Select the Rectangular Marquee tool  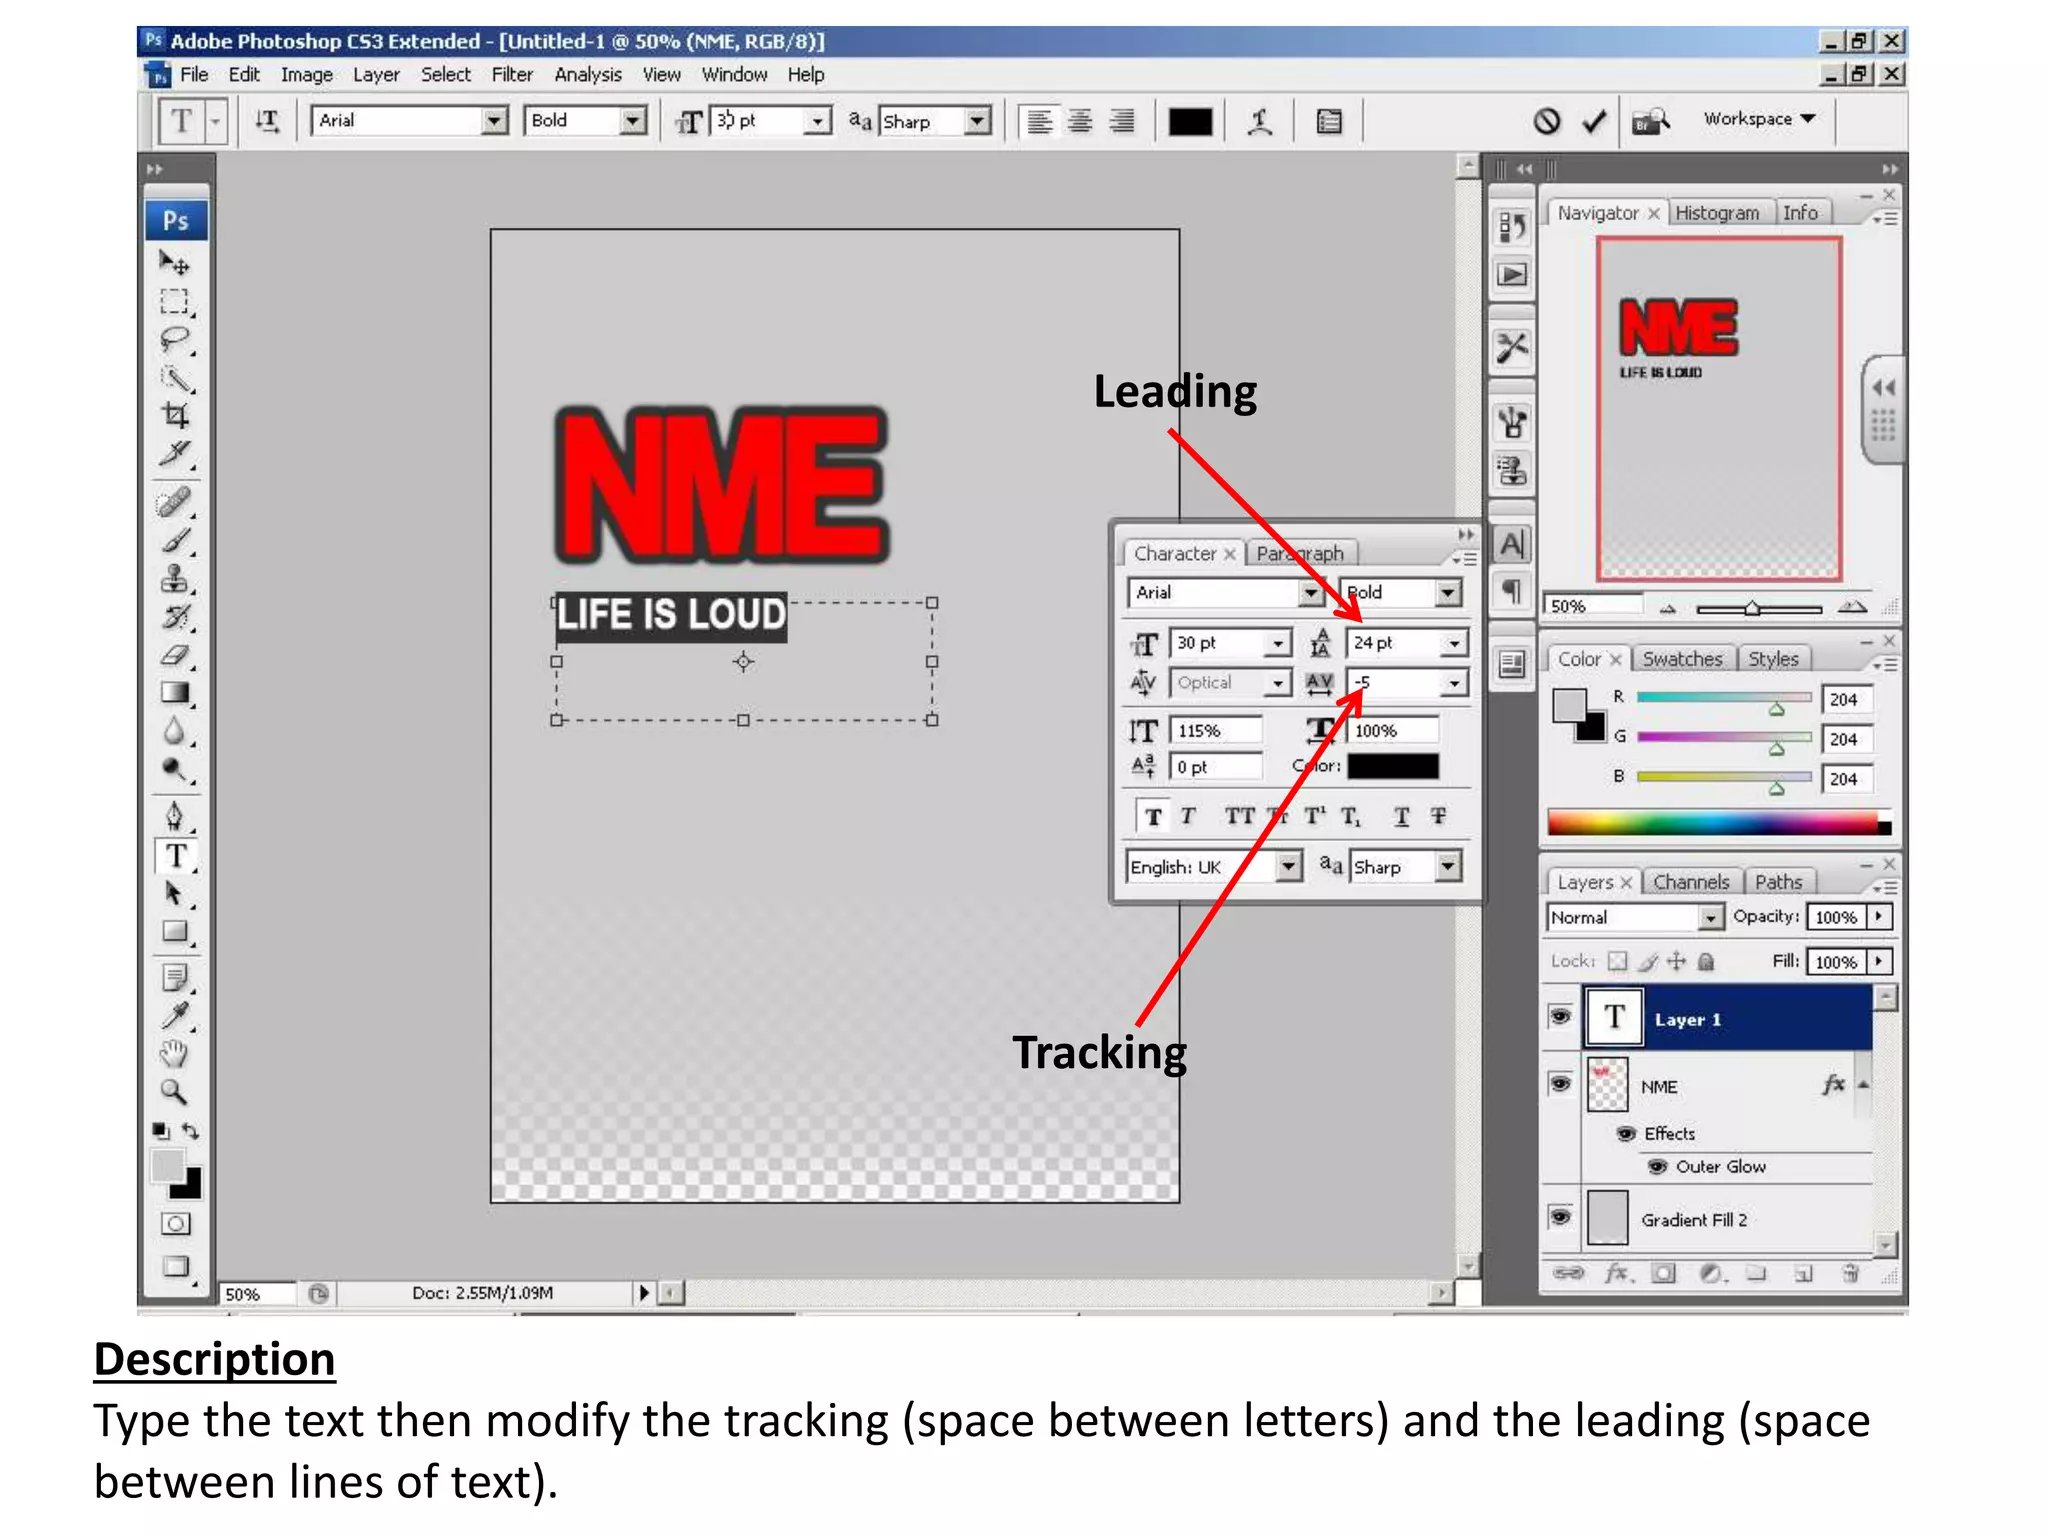[175, 302]
